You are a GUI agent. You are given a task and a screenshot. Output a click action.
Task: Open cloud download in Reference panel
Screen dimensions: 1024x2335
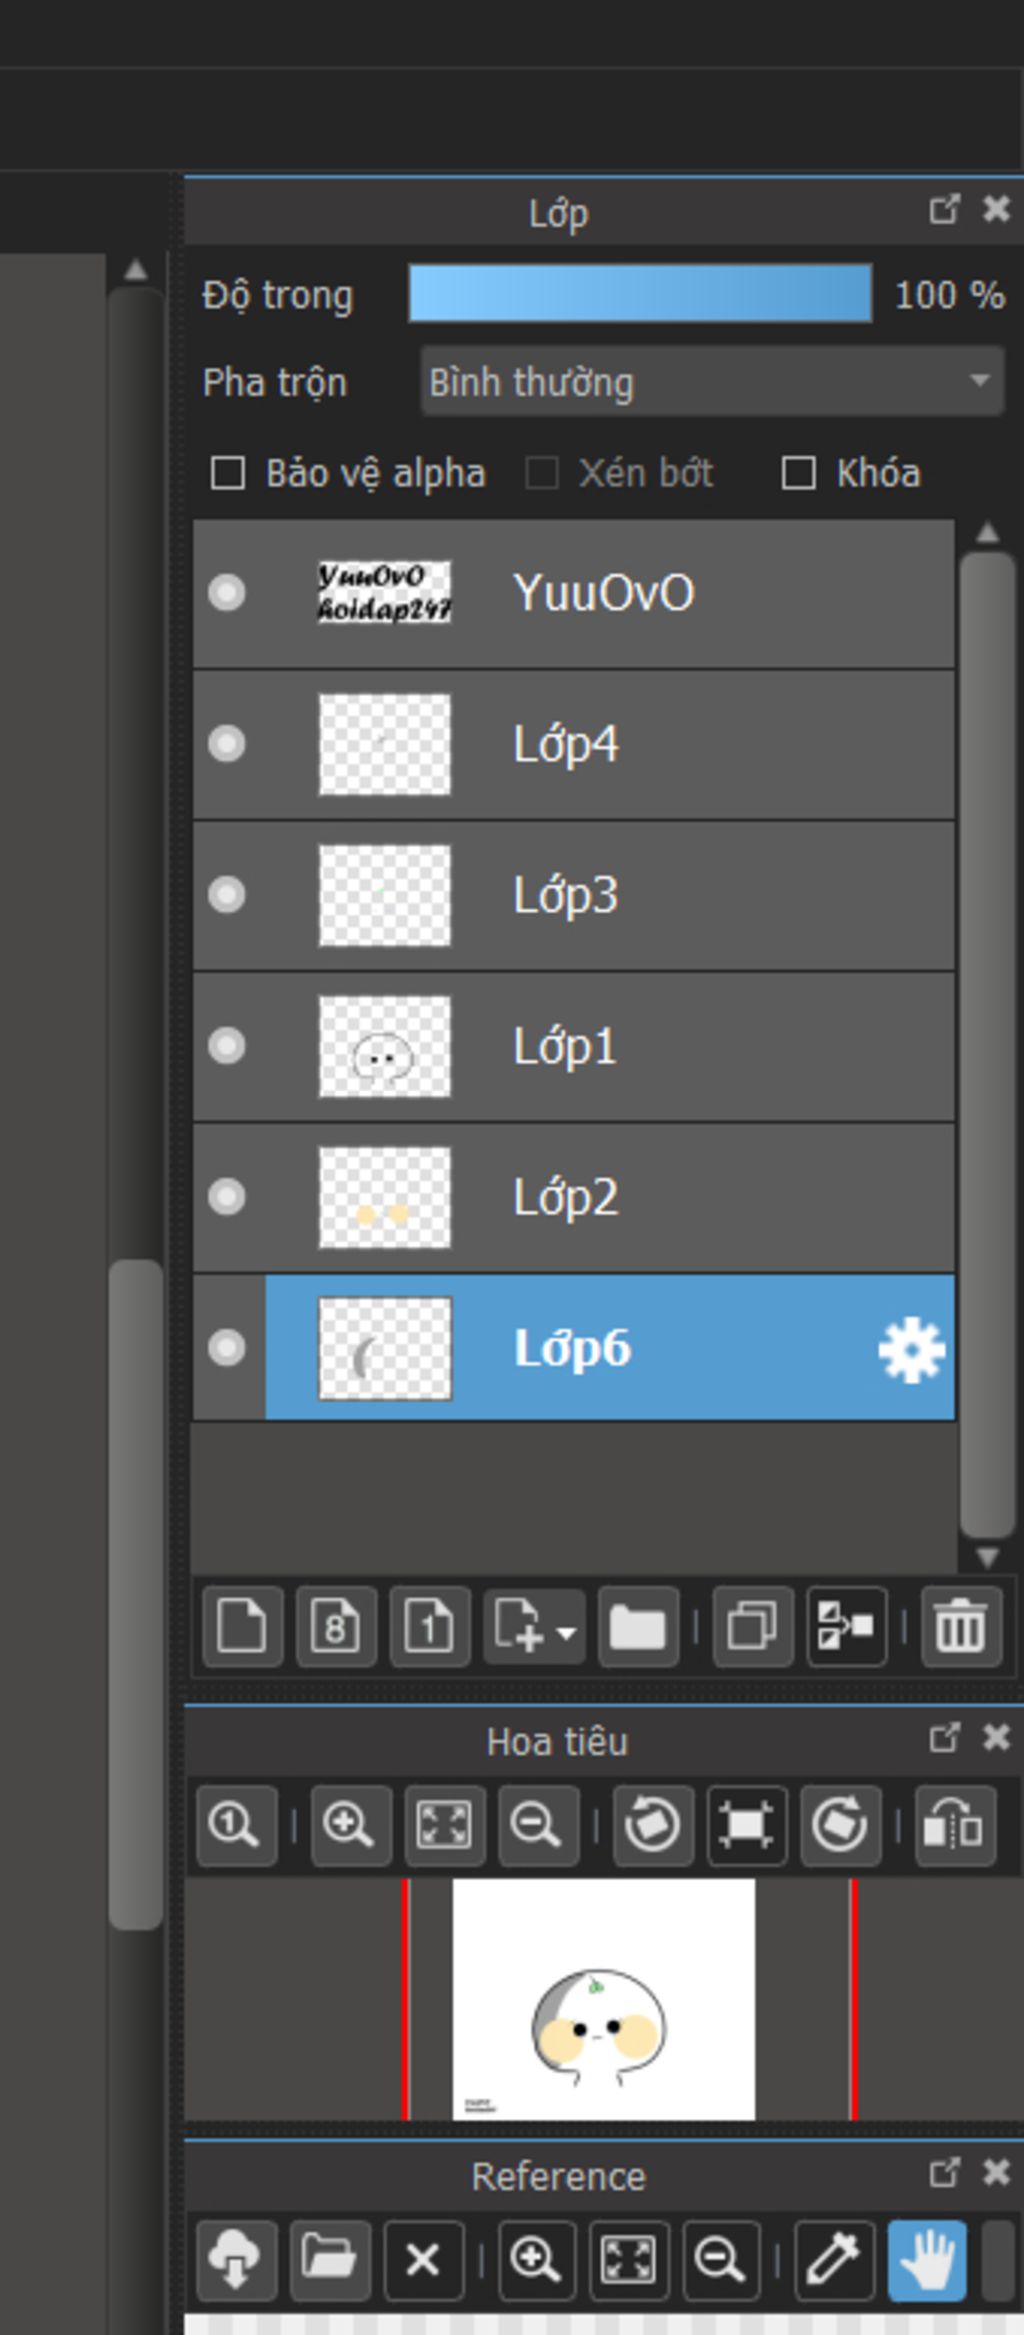[x=236, y=2260]
